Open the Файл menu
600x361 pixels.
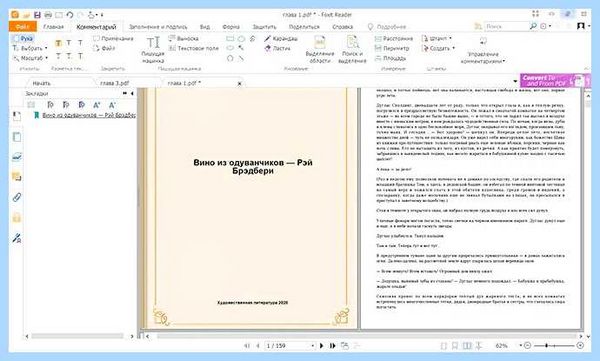point(23,26)
